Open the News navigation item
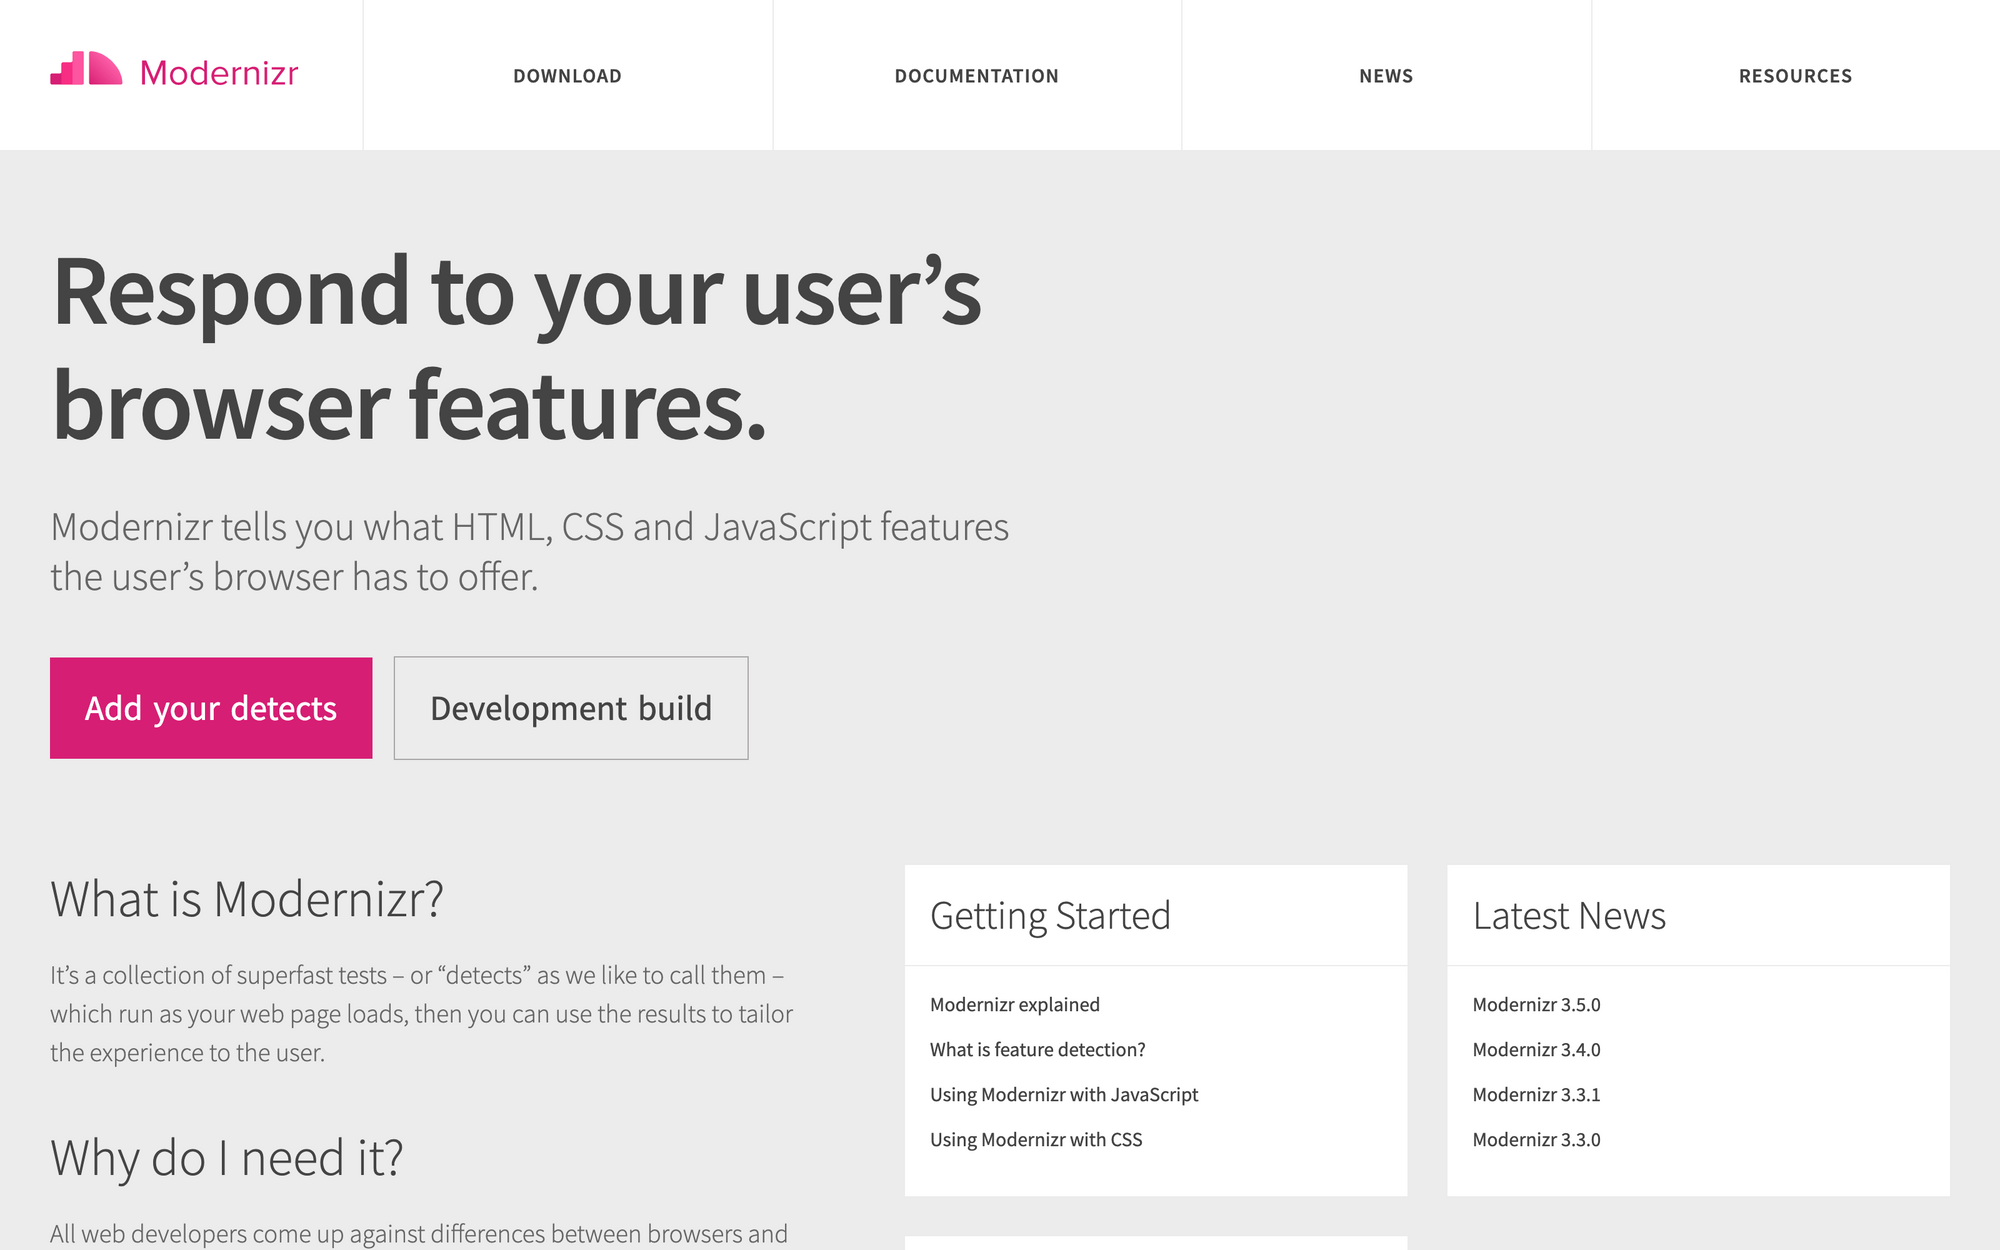2000x1250 pixels. [x=1386, y=76]
